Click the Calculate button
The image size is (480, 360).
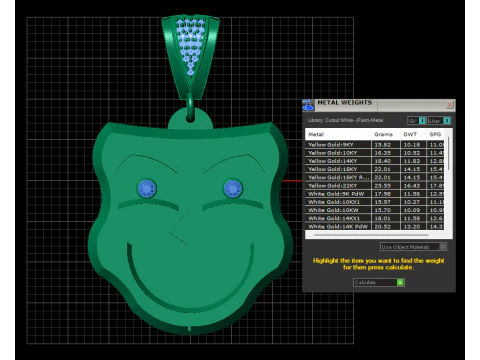(379, 282)
